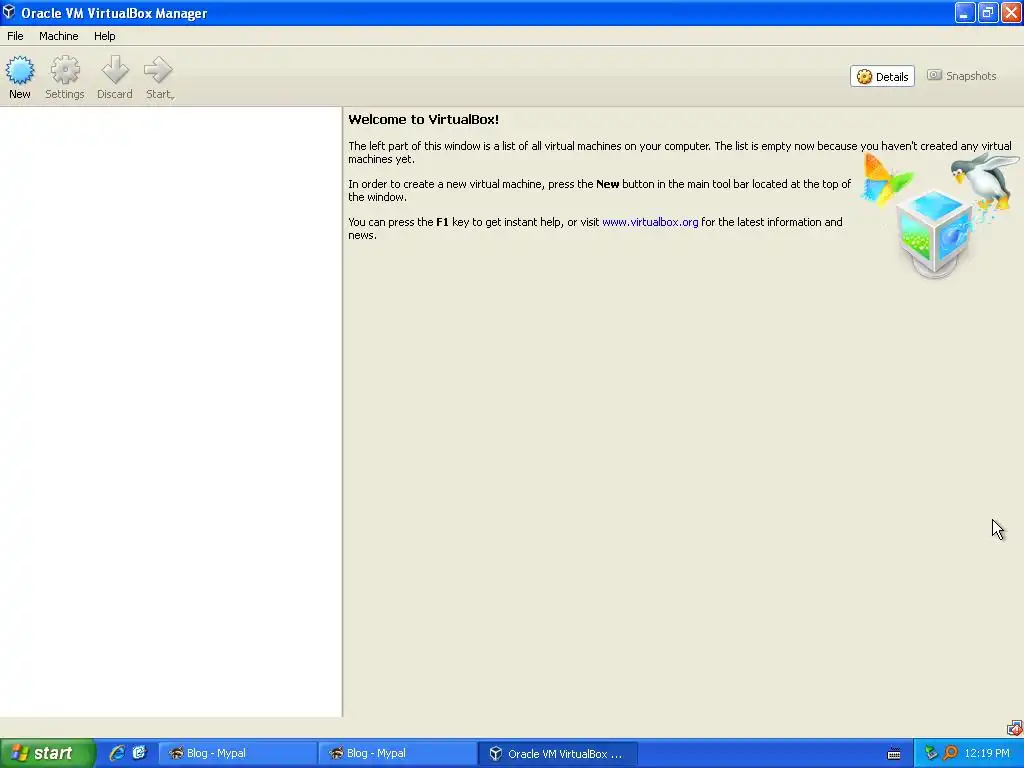
Task: Launch the second quick launch browser icon
Action: pyautogui.click(x=140, y=753)
